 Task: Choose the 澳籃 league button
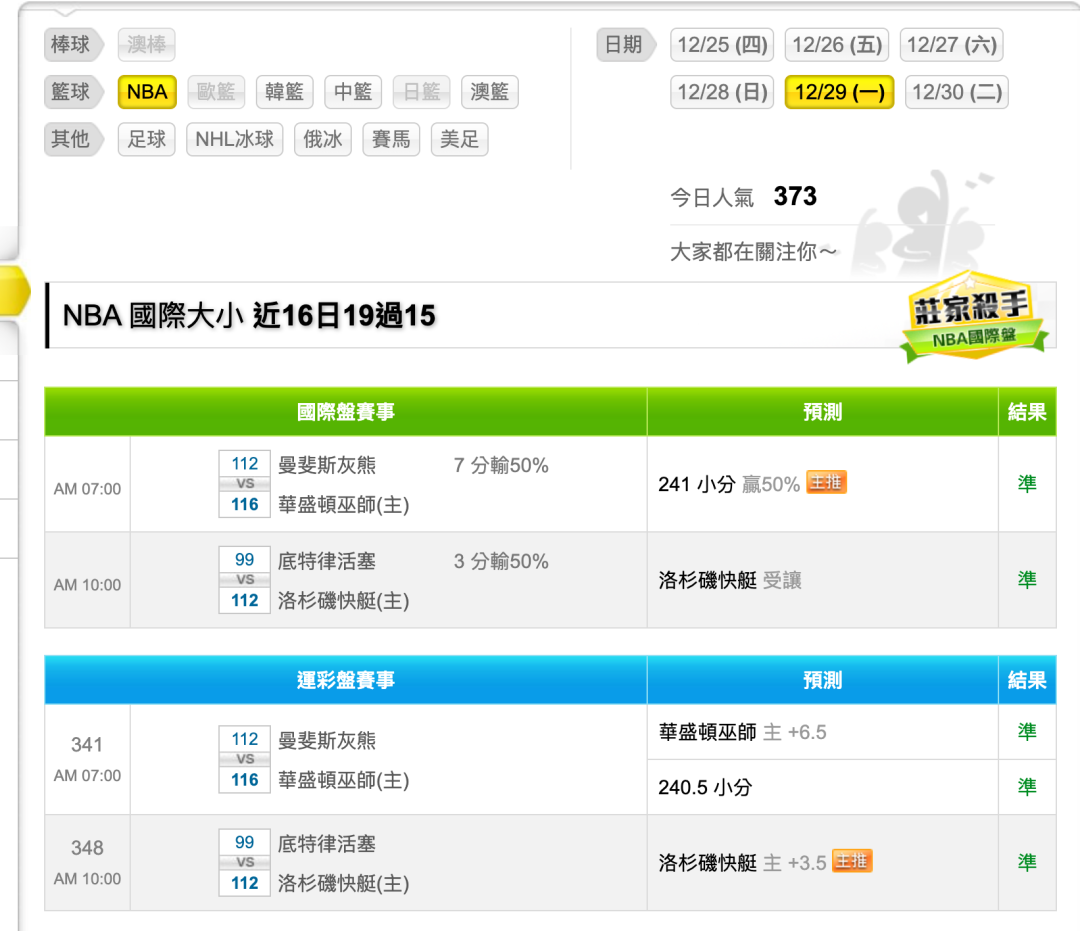pyautogui.click(x=490, y=92)
